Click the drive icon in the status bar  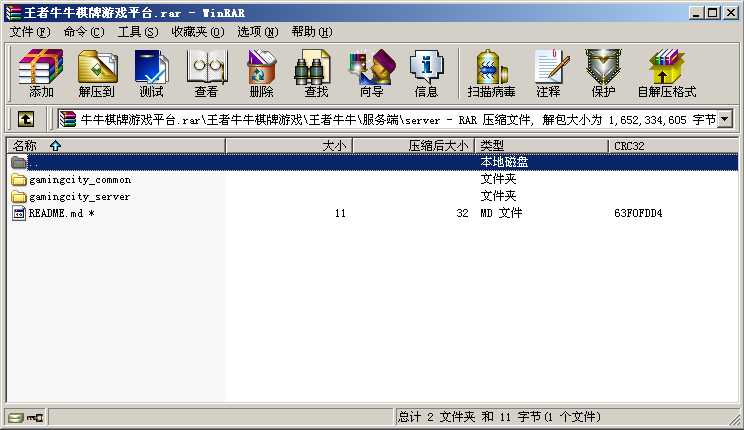[x=16, y=418]
